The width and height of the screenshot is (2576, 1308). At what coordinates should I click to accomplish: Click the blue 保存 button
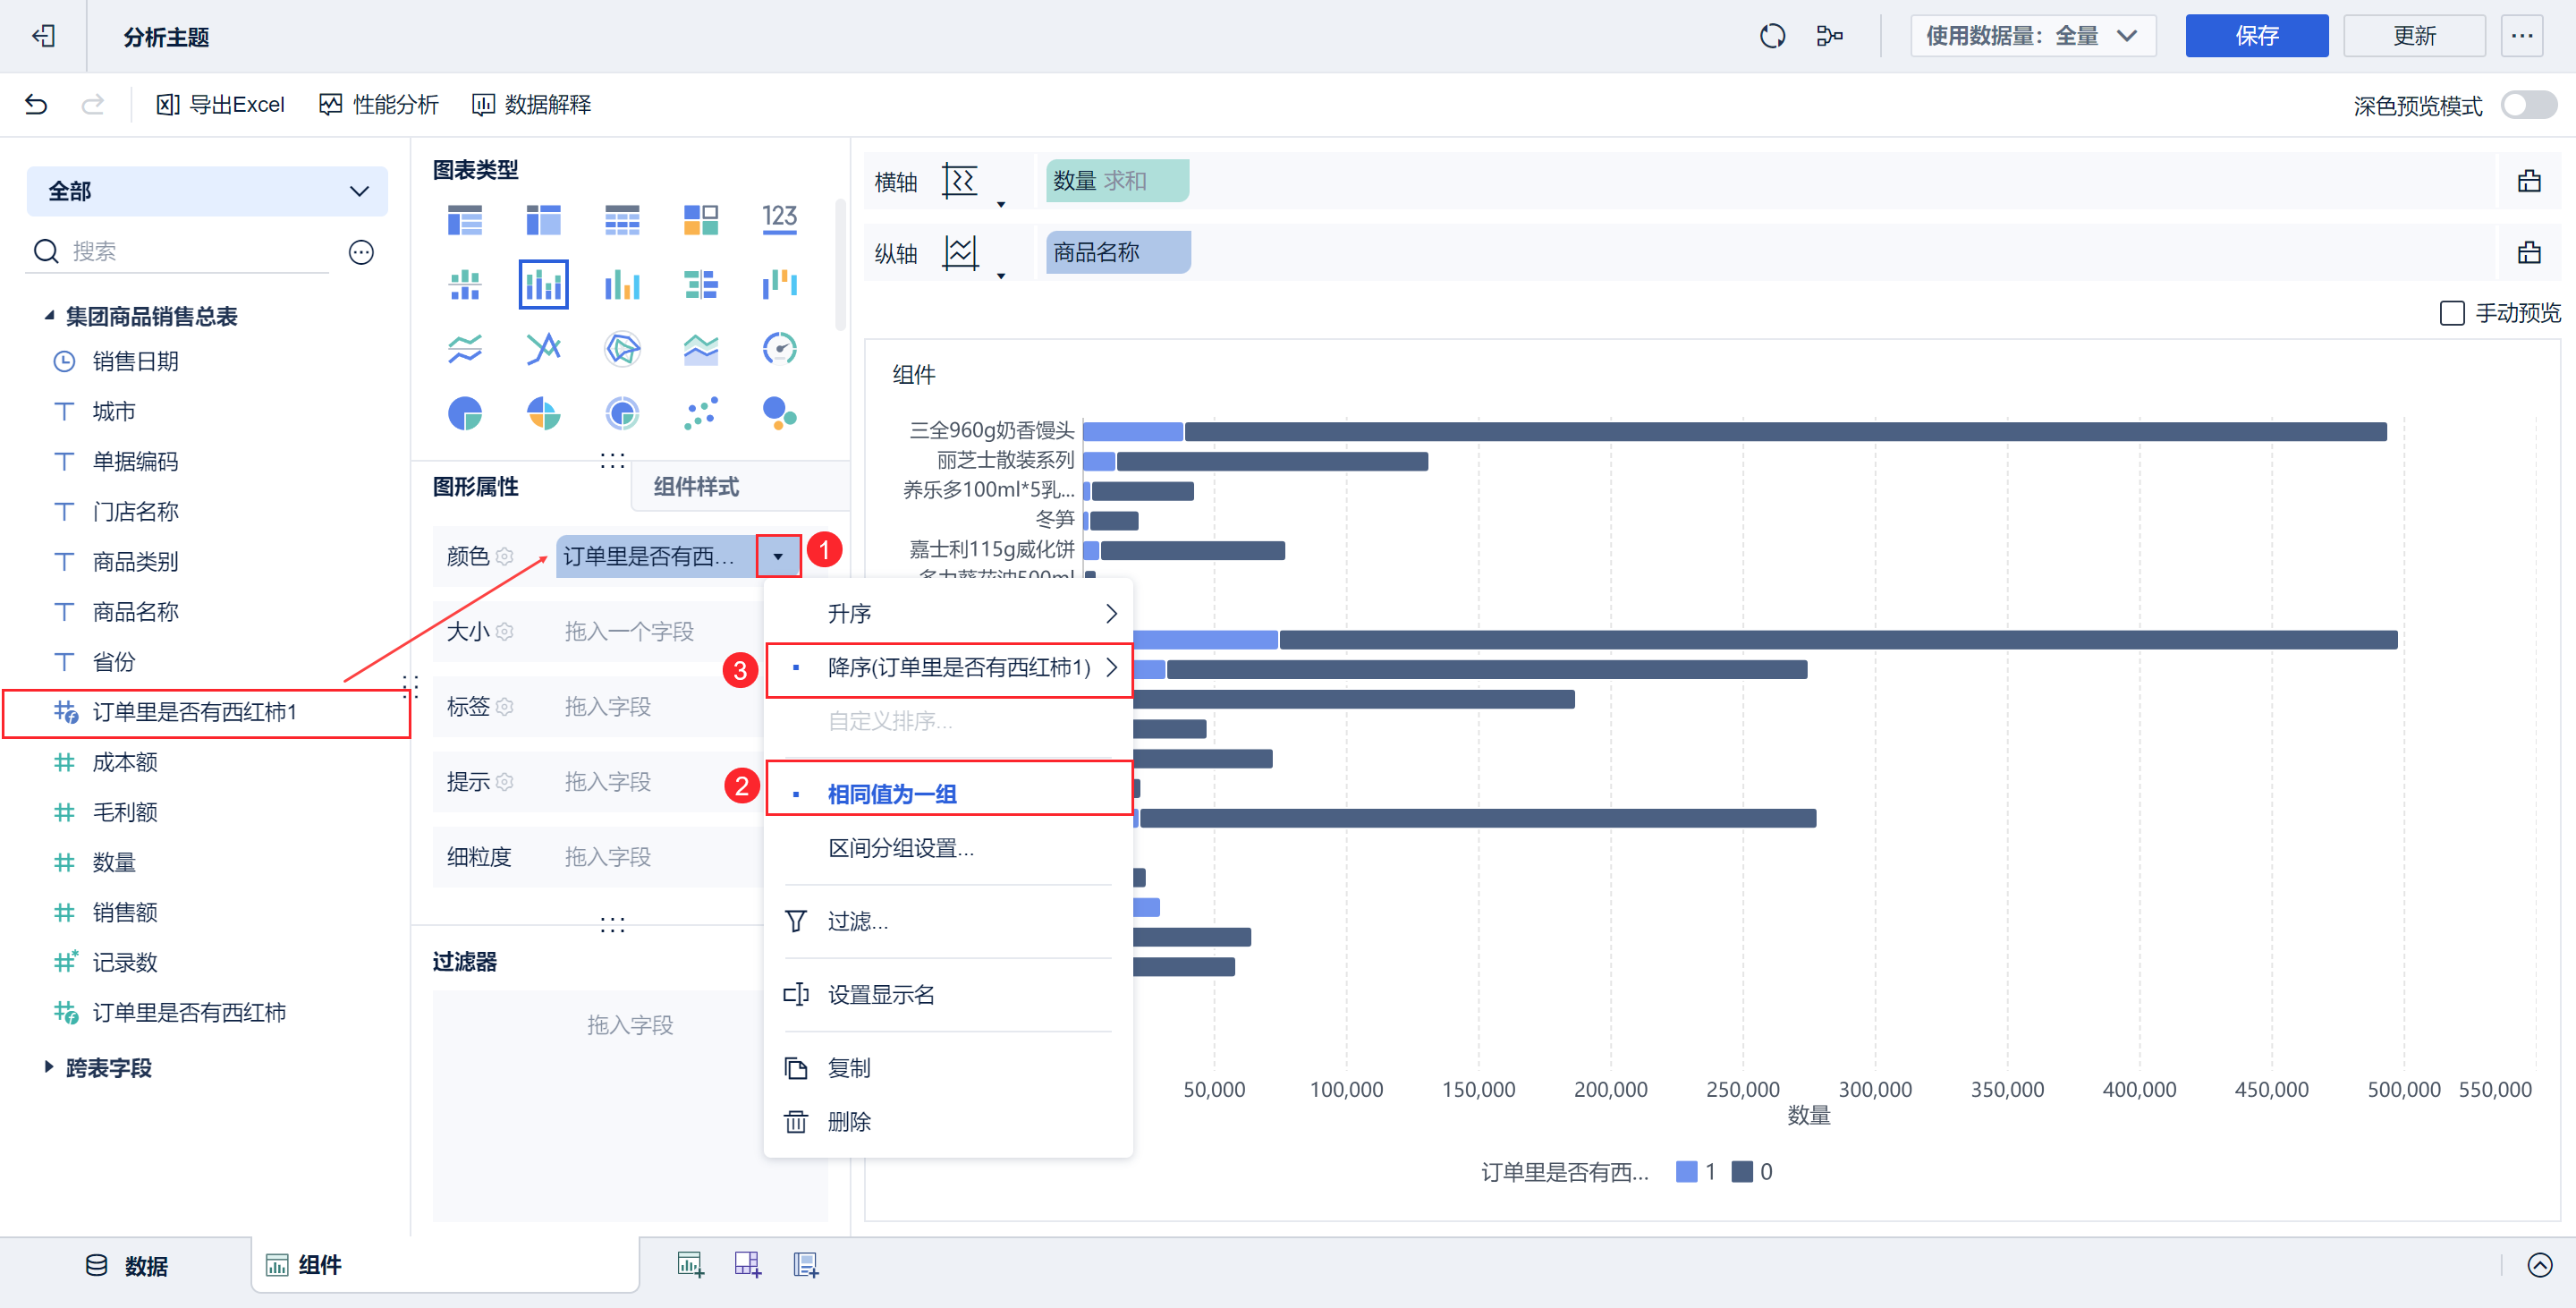point(2256,37)
